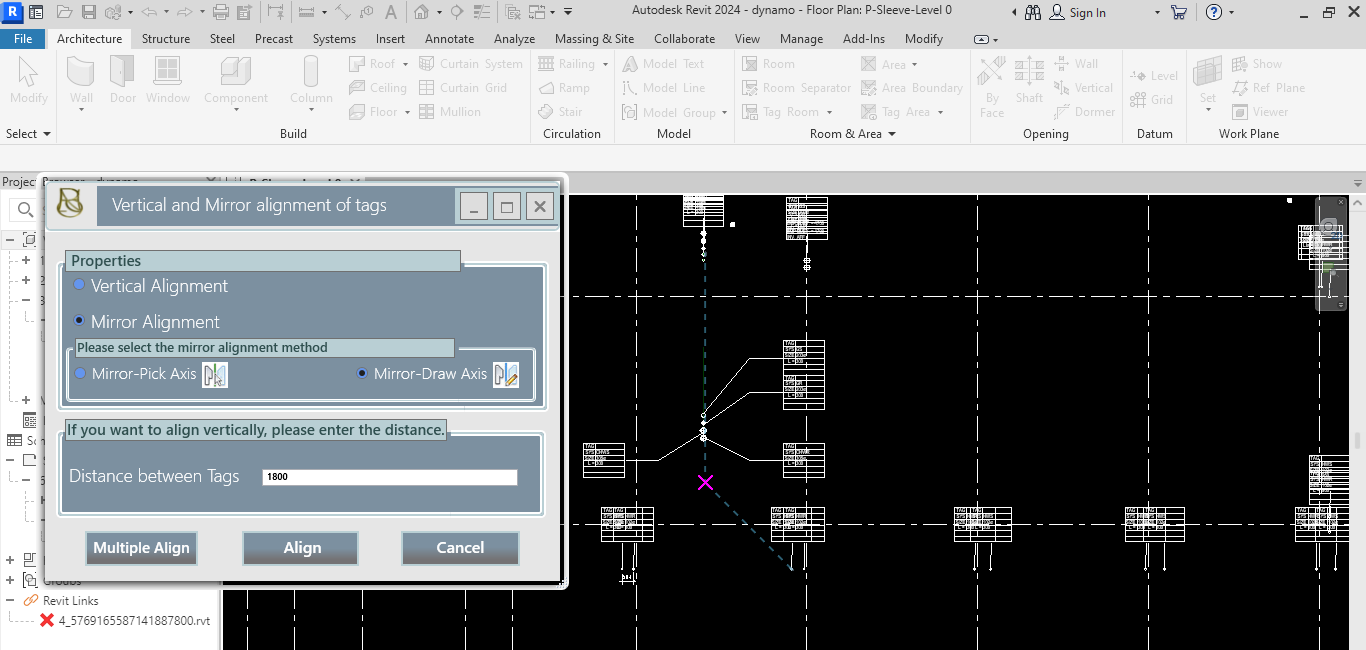Viewport: 1366px width, 650px height.
Task: Open the Help question mark icon
Action: pyautogui.click(x=1214, y=13)
